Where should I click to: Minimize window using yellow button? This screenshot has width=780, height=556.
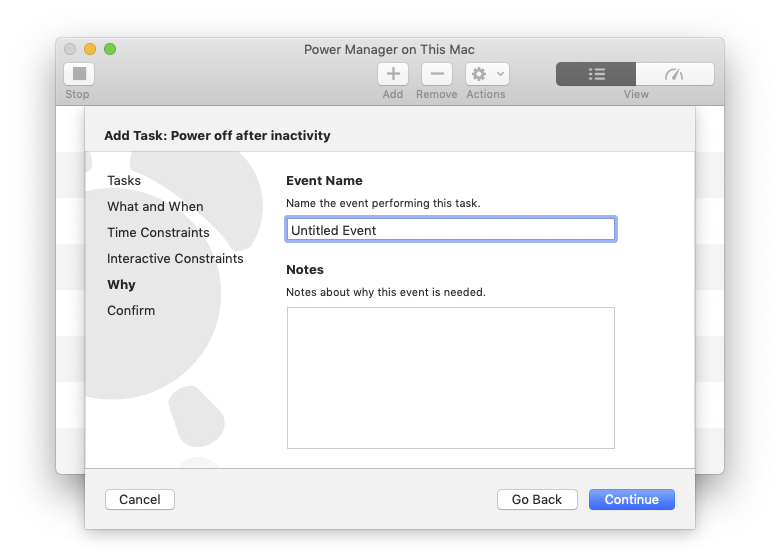pyautogui.click(x=90, y=49)
